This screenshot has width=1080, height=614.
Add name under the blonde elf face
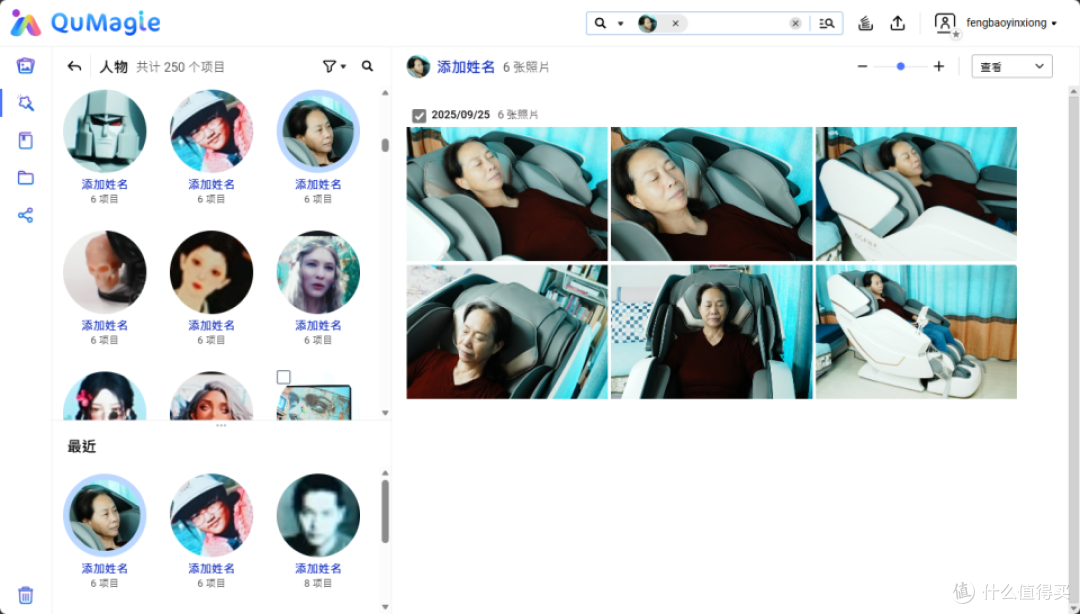point(318,325)
